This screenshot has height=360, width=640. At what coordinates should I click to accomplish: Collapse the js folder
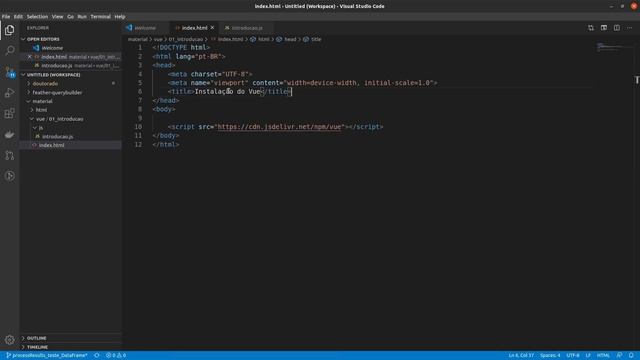click(x=41, y=128)
